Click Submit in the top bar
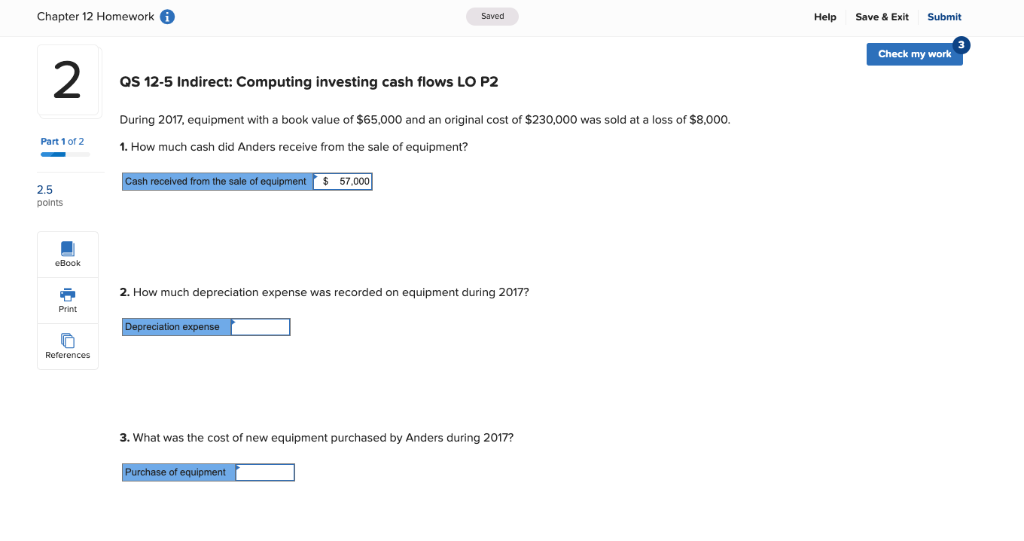Screen dimensions: 1024x541 pyautogui.click(x=944, y=17)
